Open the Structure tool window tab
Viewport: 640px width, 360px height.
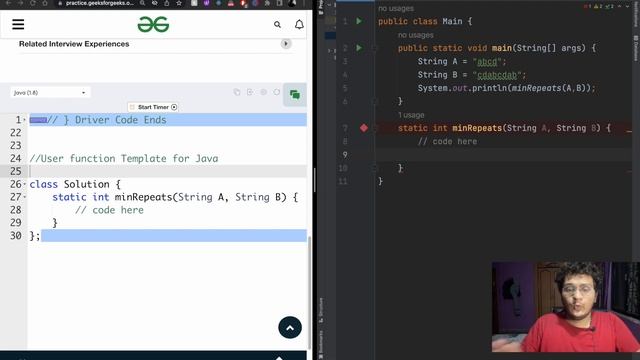tap(321, 309)
